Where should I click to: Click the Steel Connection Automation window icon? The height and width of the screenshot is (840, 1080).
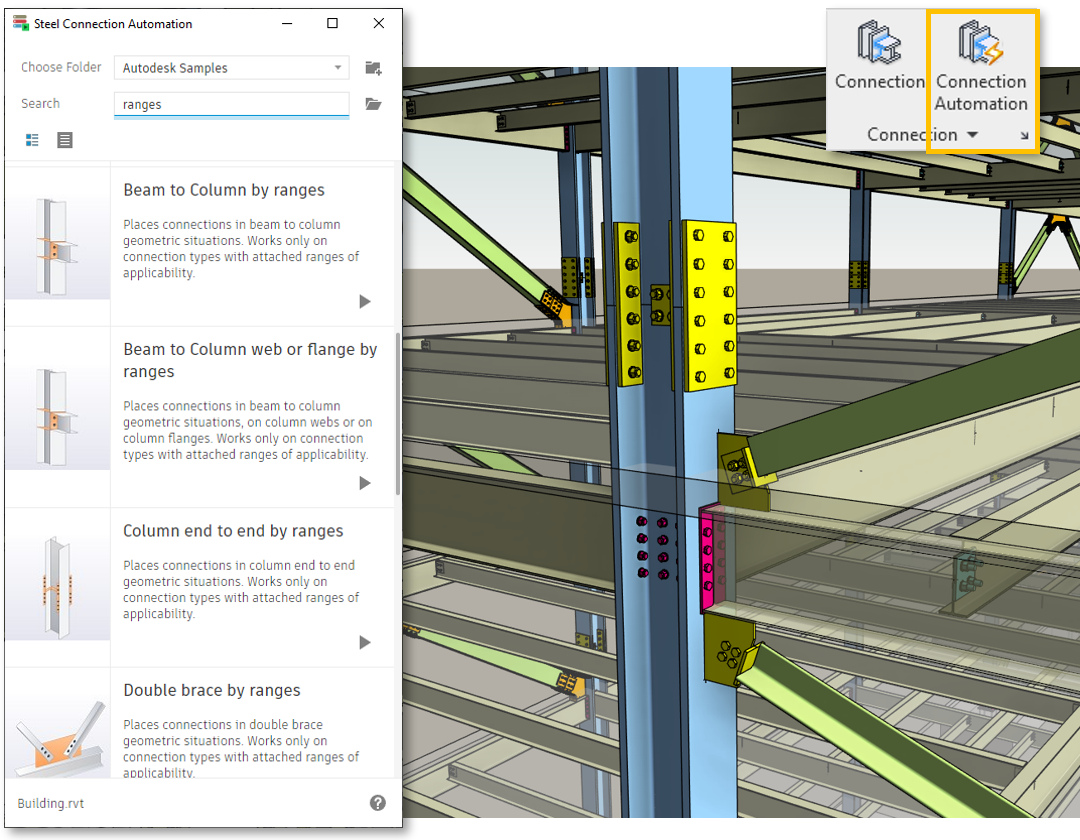pyautogui.click(x=21, y=23)
